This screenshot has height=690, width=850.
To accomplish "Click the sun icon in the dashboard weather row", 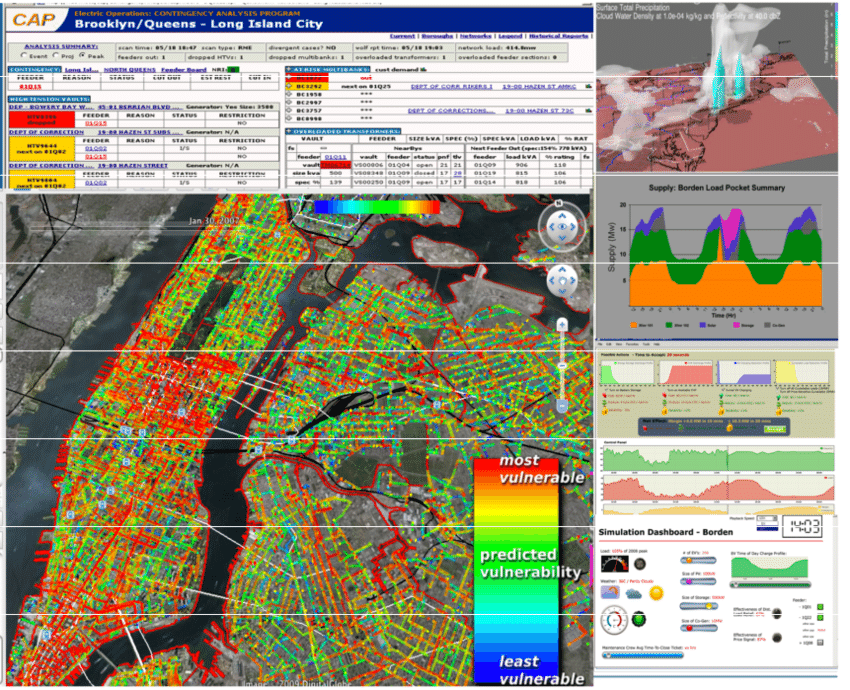I will (656, 593).
